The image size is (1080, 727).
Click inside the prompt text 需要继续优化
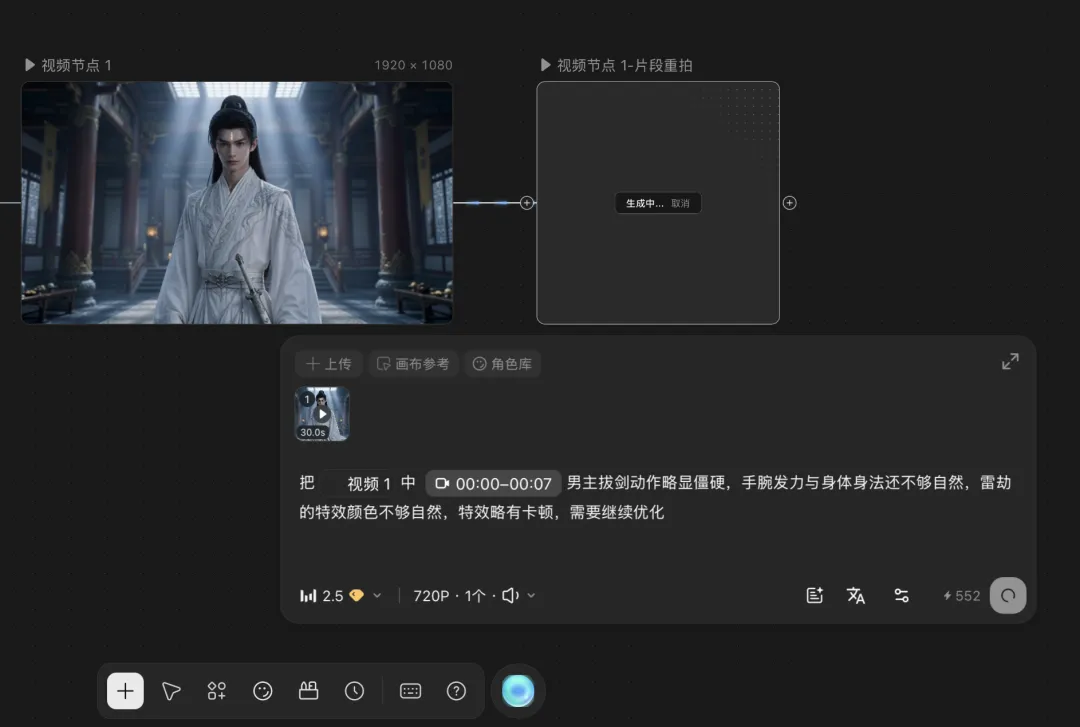click(x=616, y=512)
